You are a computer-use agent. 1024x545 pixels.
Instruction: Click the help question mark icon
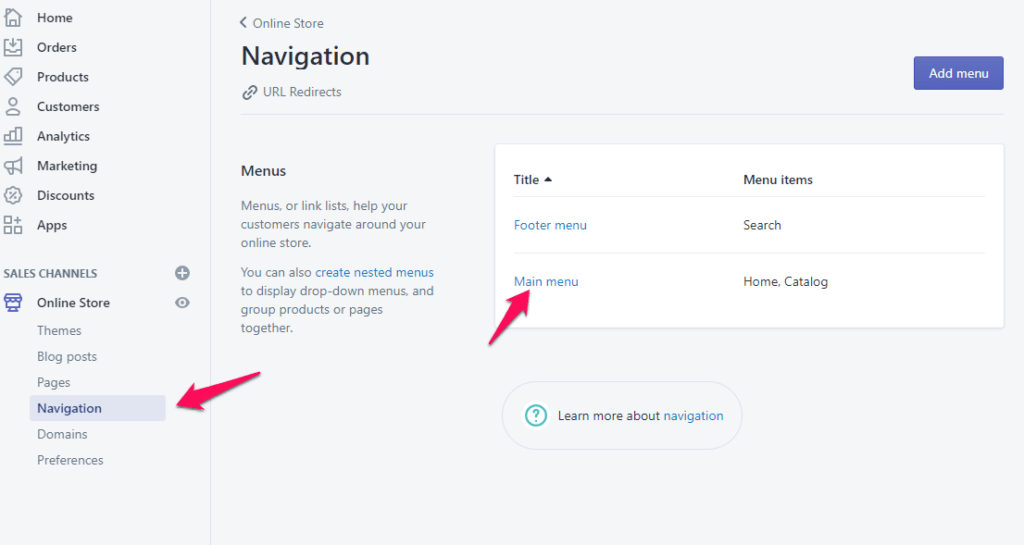coord(536,415)
